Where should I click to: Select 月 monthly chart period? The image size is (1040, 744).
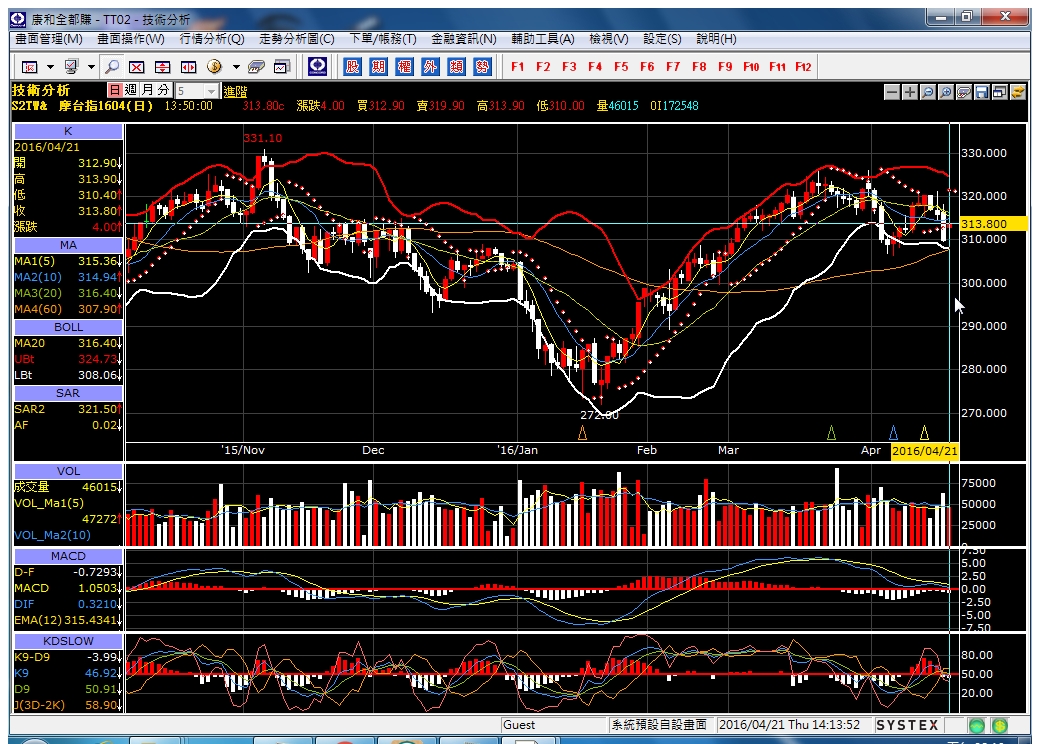(x=147, y=90)
